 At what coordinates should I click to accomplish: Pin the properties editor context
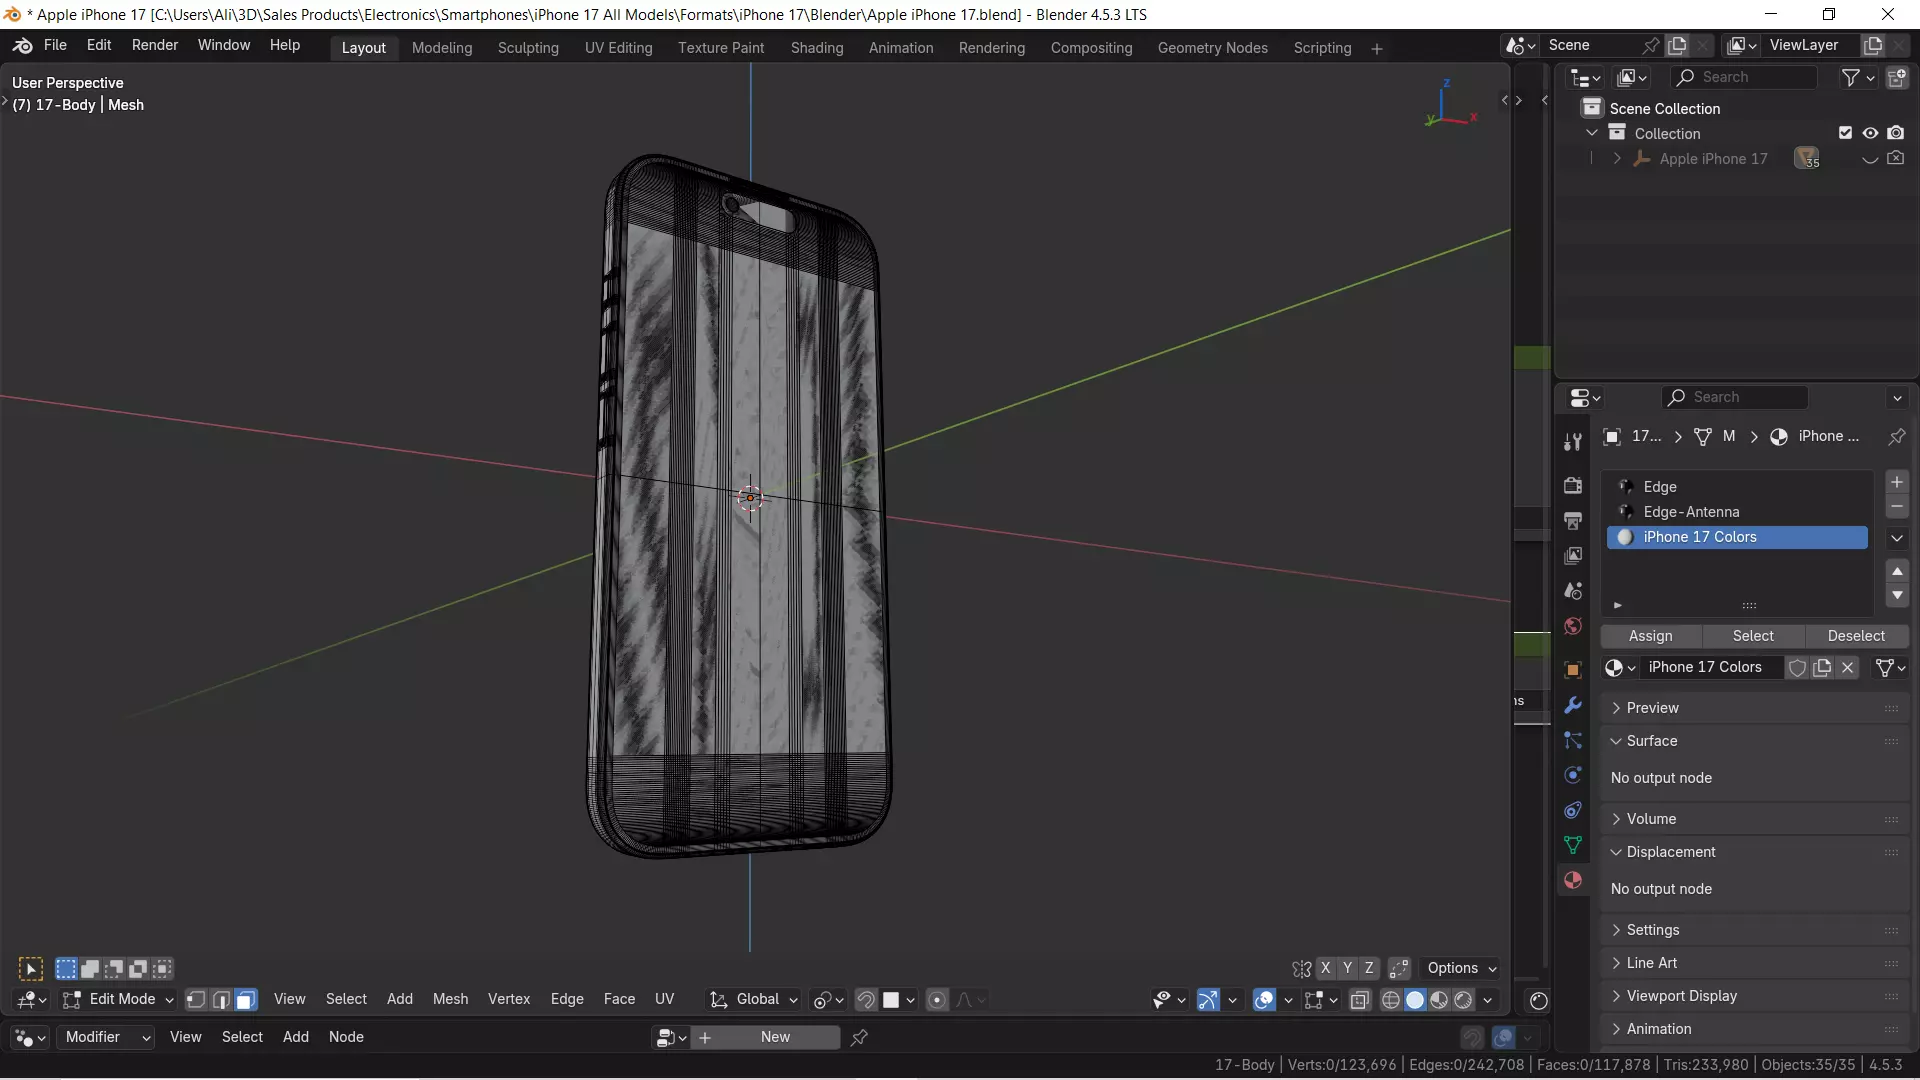click(1896, 437)
